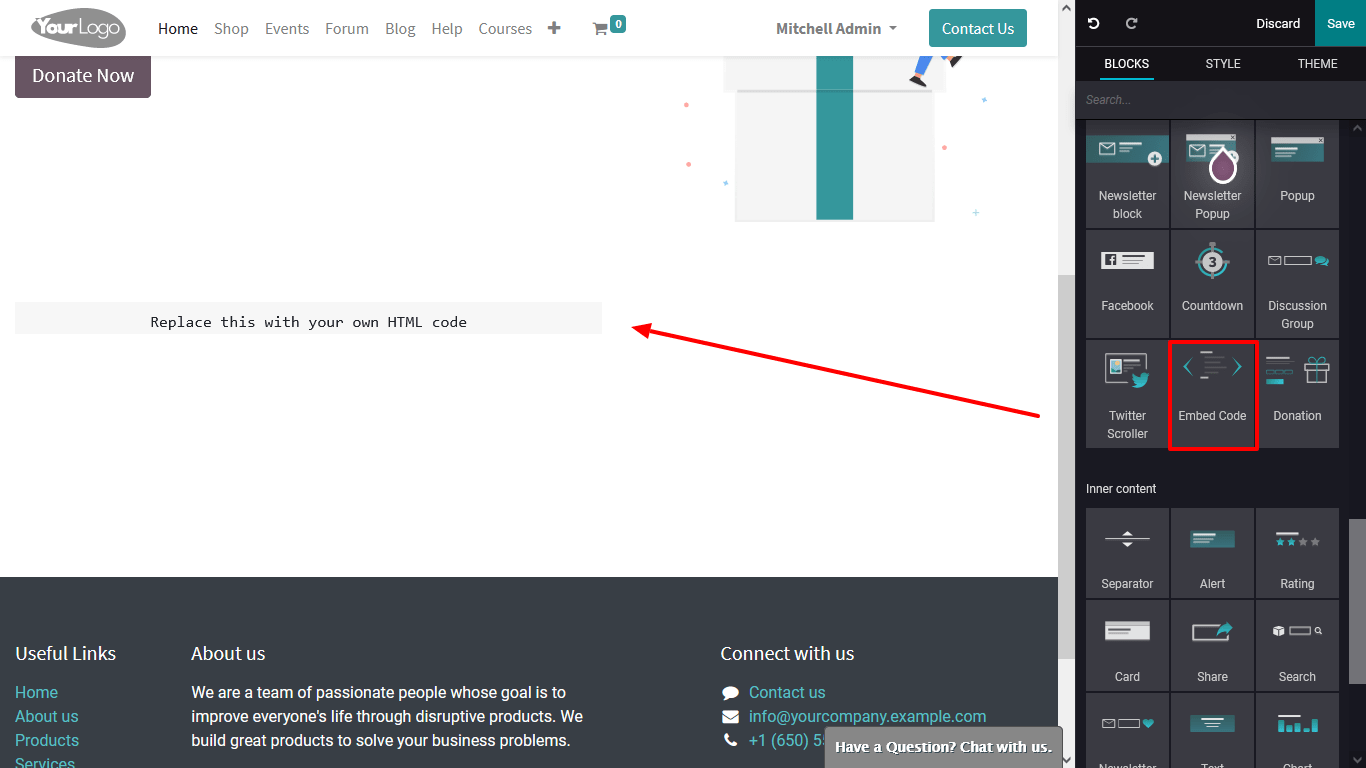1366x768 pixels.
Task: Open the Mitchell Admin user dropdown
Action: click(x=836, y=28)
